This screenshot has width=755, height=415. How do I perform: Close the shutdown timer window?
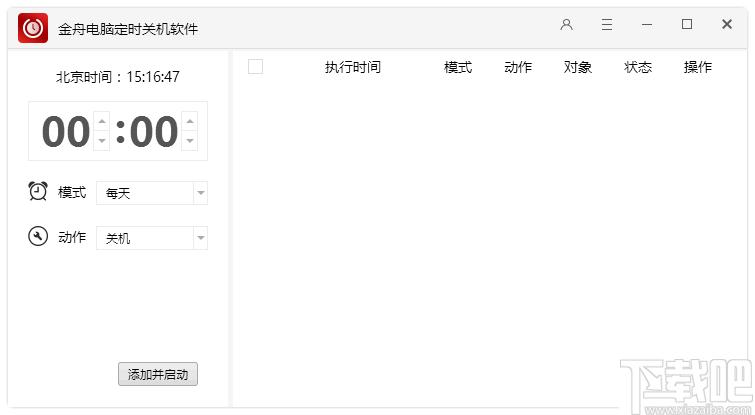click(x=727, y=24)
